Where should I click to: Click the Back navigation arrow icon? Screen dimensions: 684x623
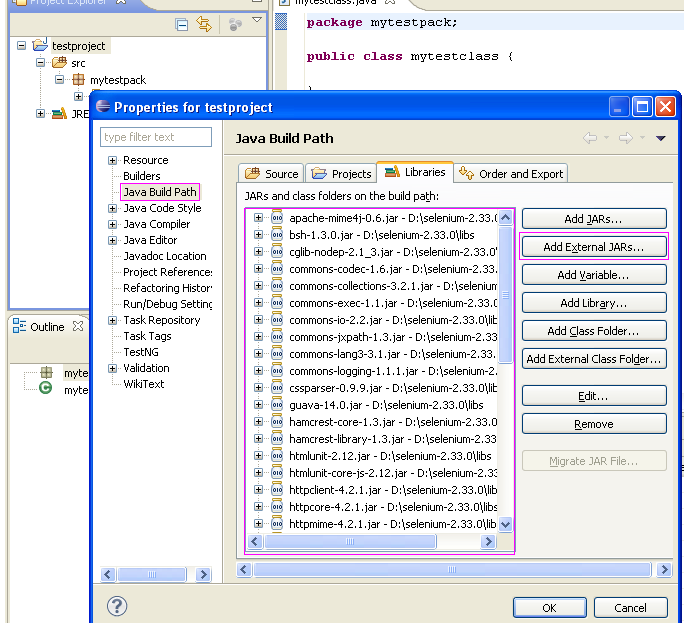point(590,138)
